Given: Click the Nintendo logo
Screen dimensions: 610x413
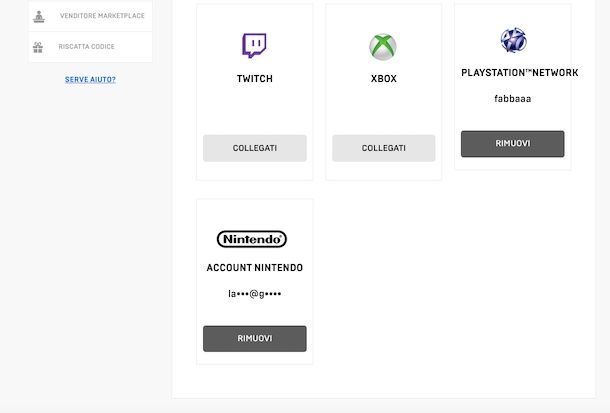Looking at the screenshot, I should click(x=252, y=239).
